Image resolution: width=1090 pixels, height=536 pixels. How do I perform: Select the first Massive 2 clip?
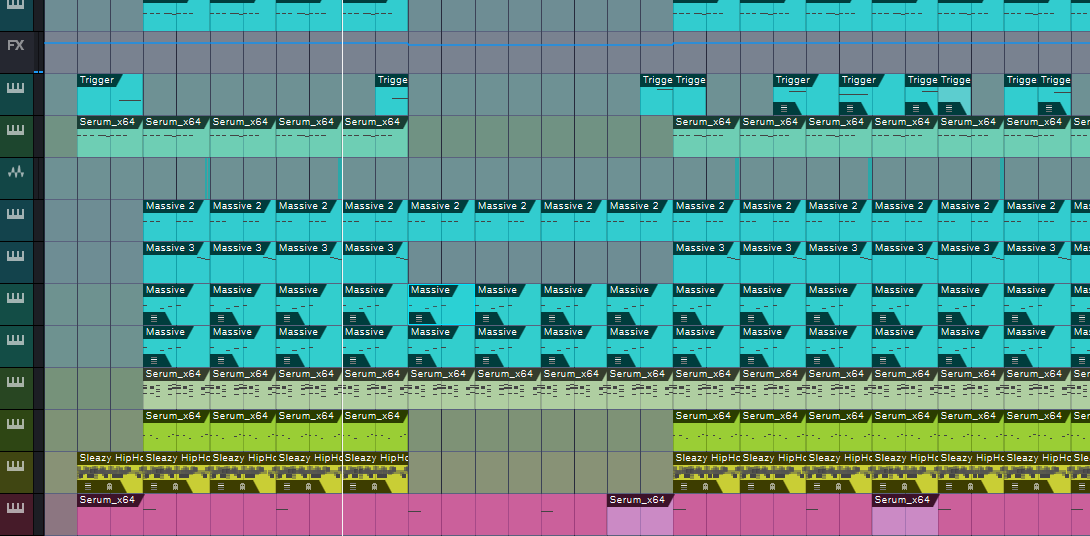point(177,220)
